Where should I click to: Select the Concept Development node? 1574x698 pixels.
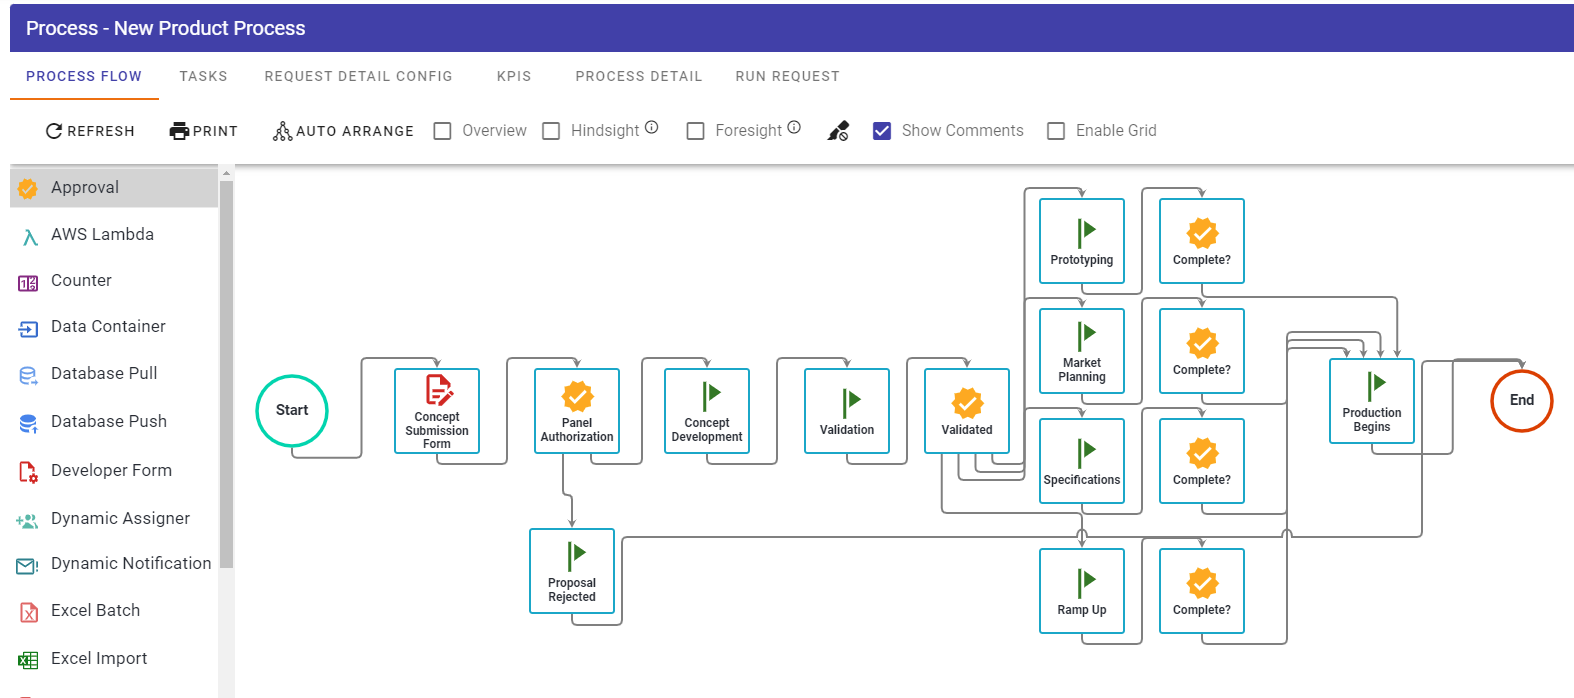click(707, 411)
